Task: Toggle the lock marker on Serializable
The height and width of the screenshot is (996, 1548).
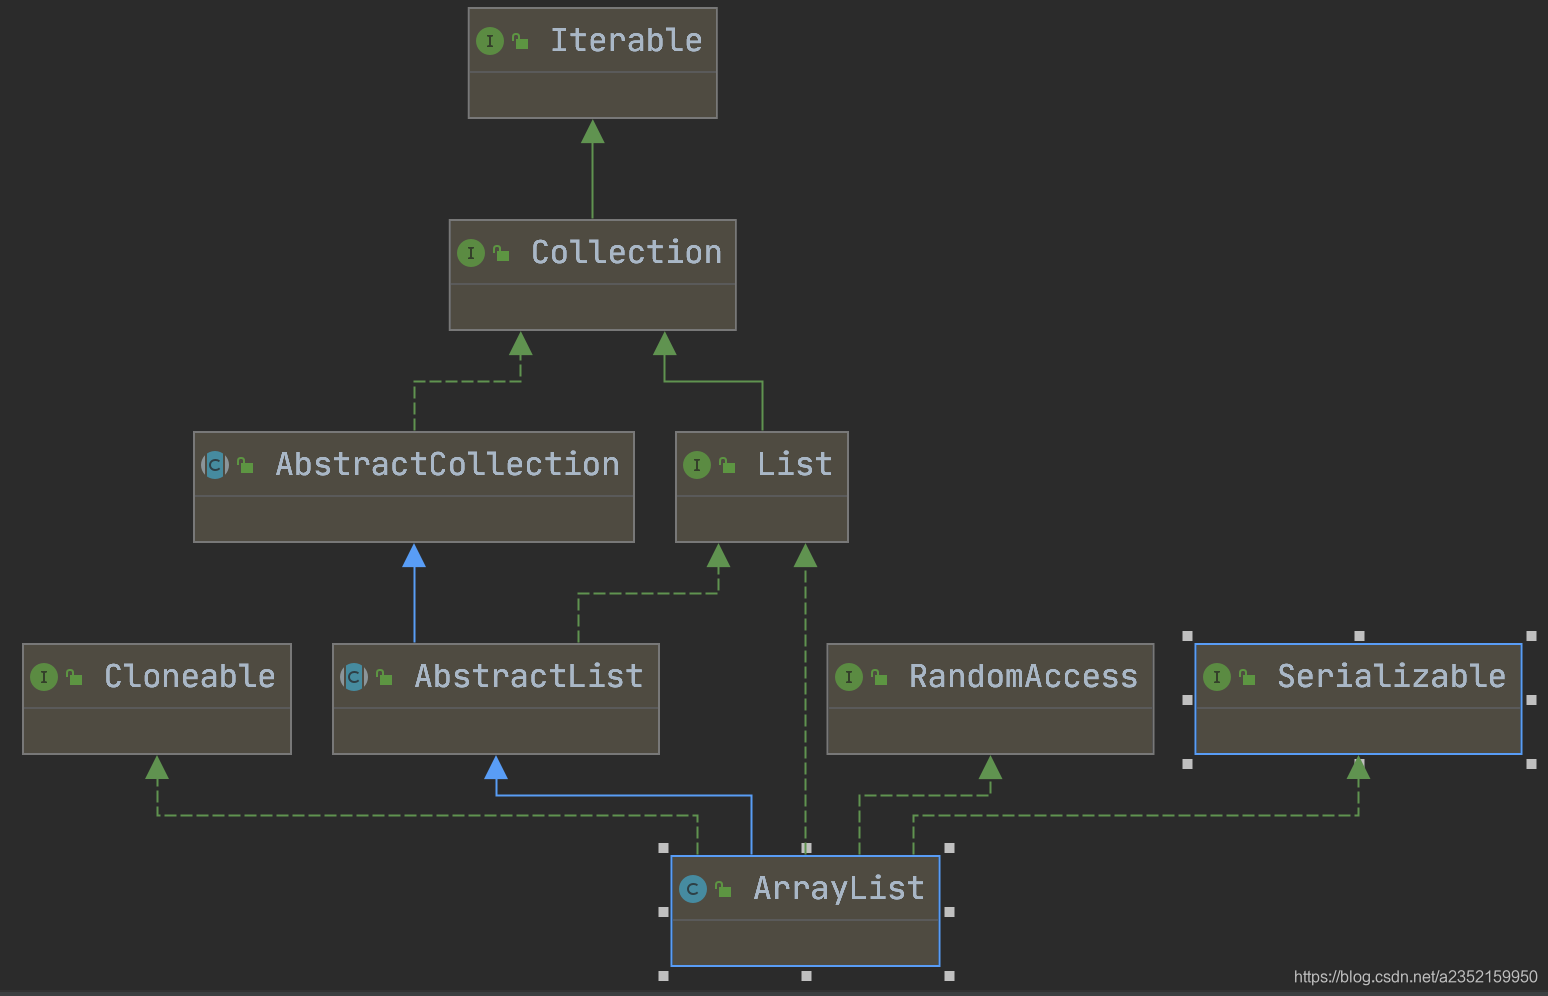Action: (1247, 677)
